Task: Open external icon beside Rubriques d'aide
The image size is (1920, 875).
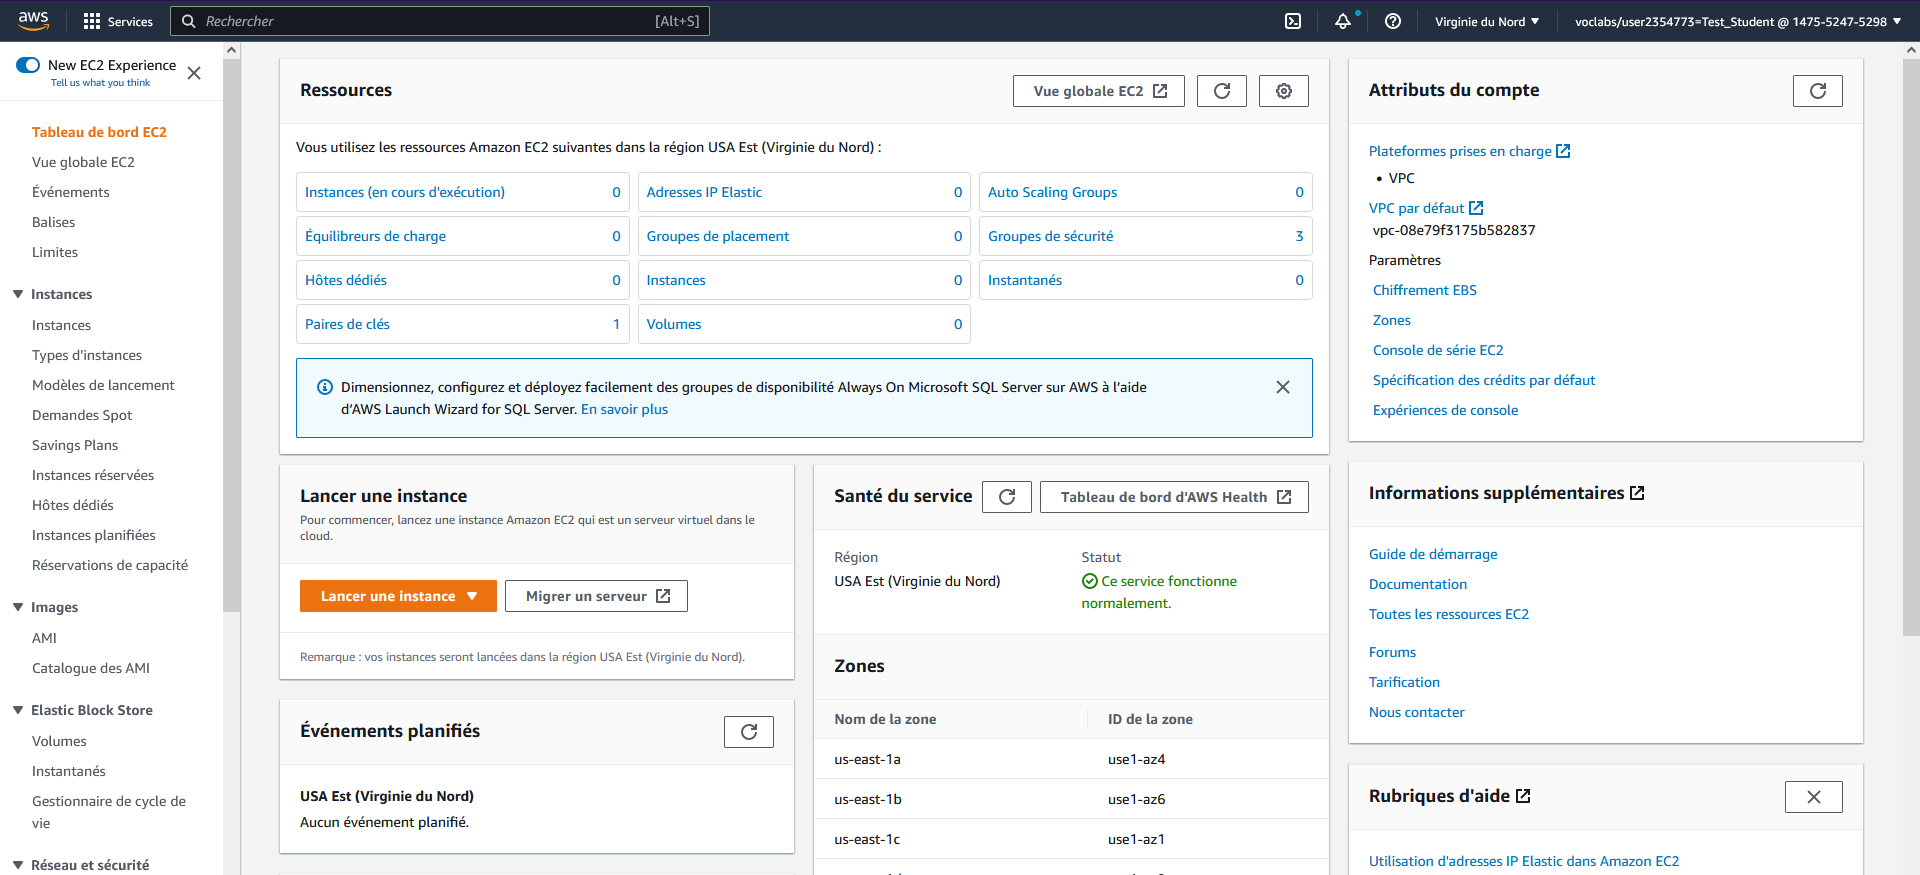Action: pos(1523,796)
